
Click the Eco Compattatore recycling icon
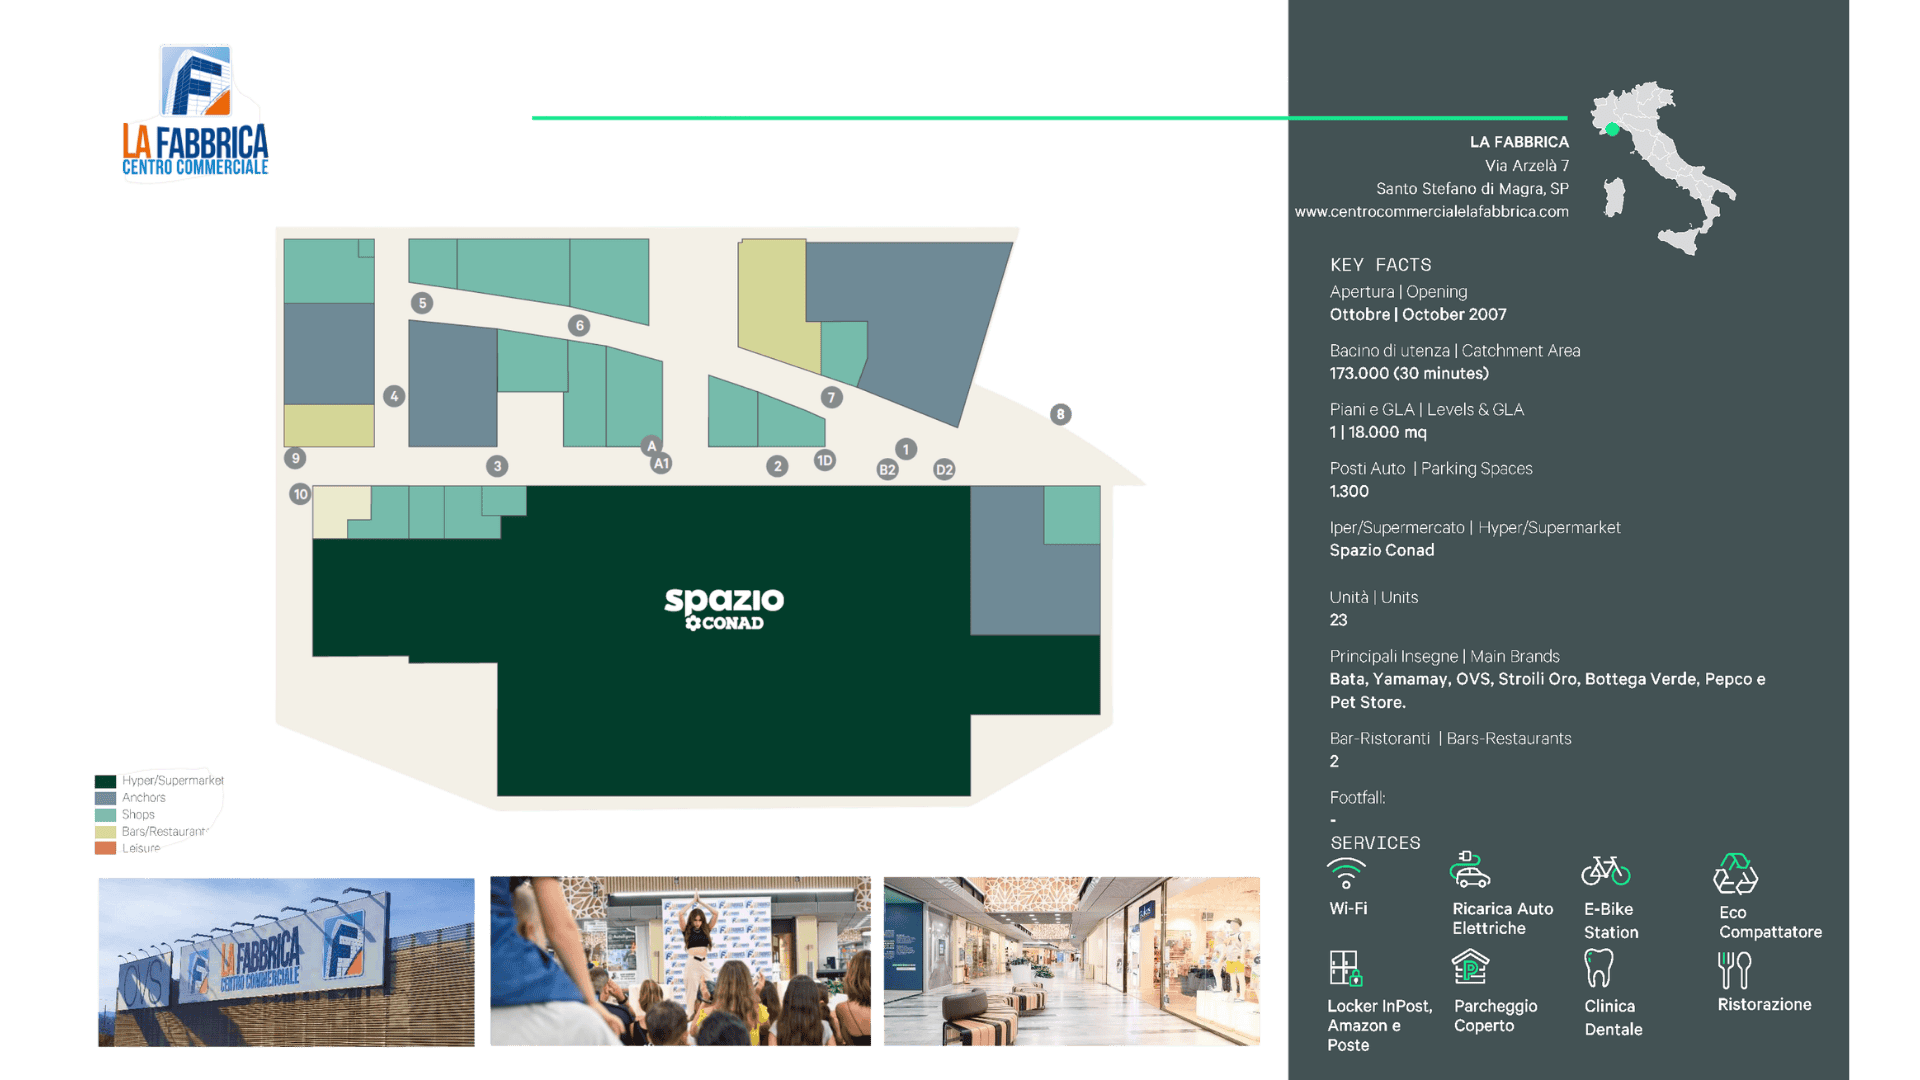1736,873
